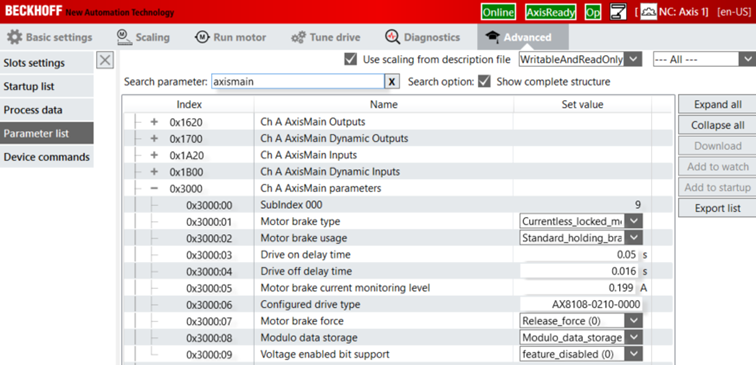Open Device commands in the sidebar
This screenshot has width=756, height=365.
(47, 157)
